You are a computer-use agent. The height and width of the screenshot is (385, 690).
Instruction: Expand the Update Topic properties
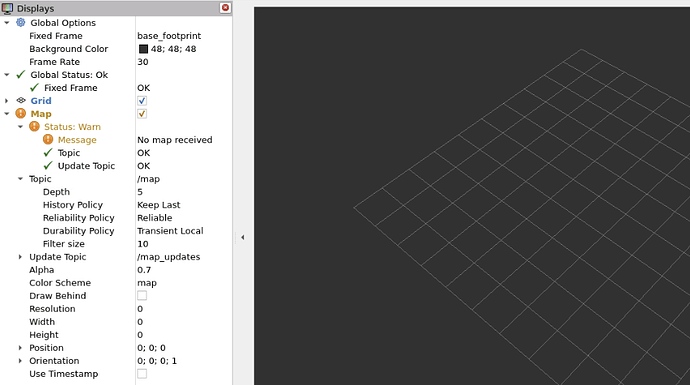(20, 257)
